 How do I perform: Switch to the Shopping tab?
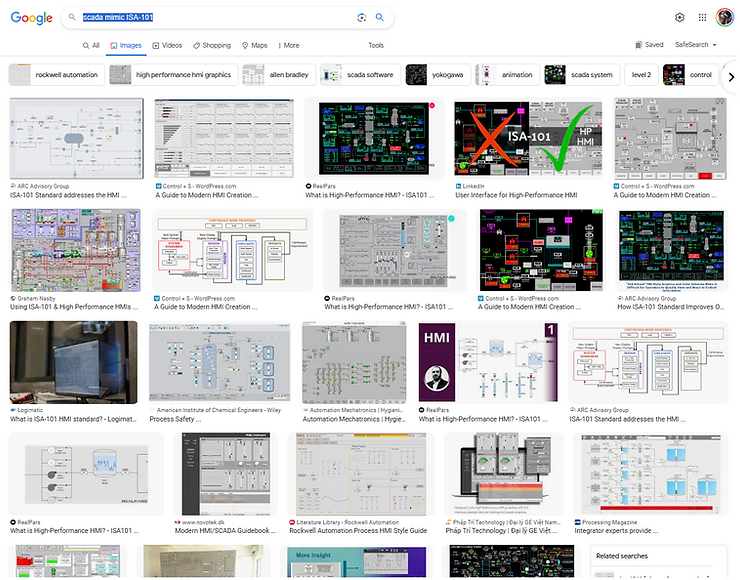212,45
